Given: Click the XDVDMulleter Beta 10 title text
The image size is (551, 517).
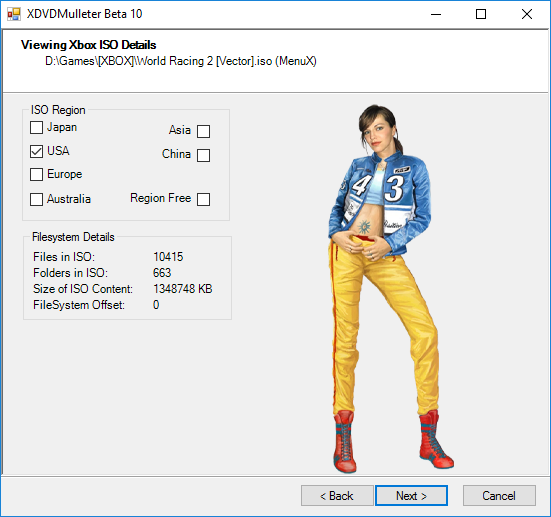Looking at the screenshot, I should pyautogui.click(x=84, y=14).
